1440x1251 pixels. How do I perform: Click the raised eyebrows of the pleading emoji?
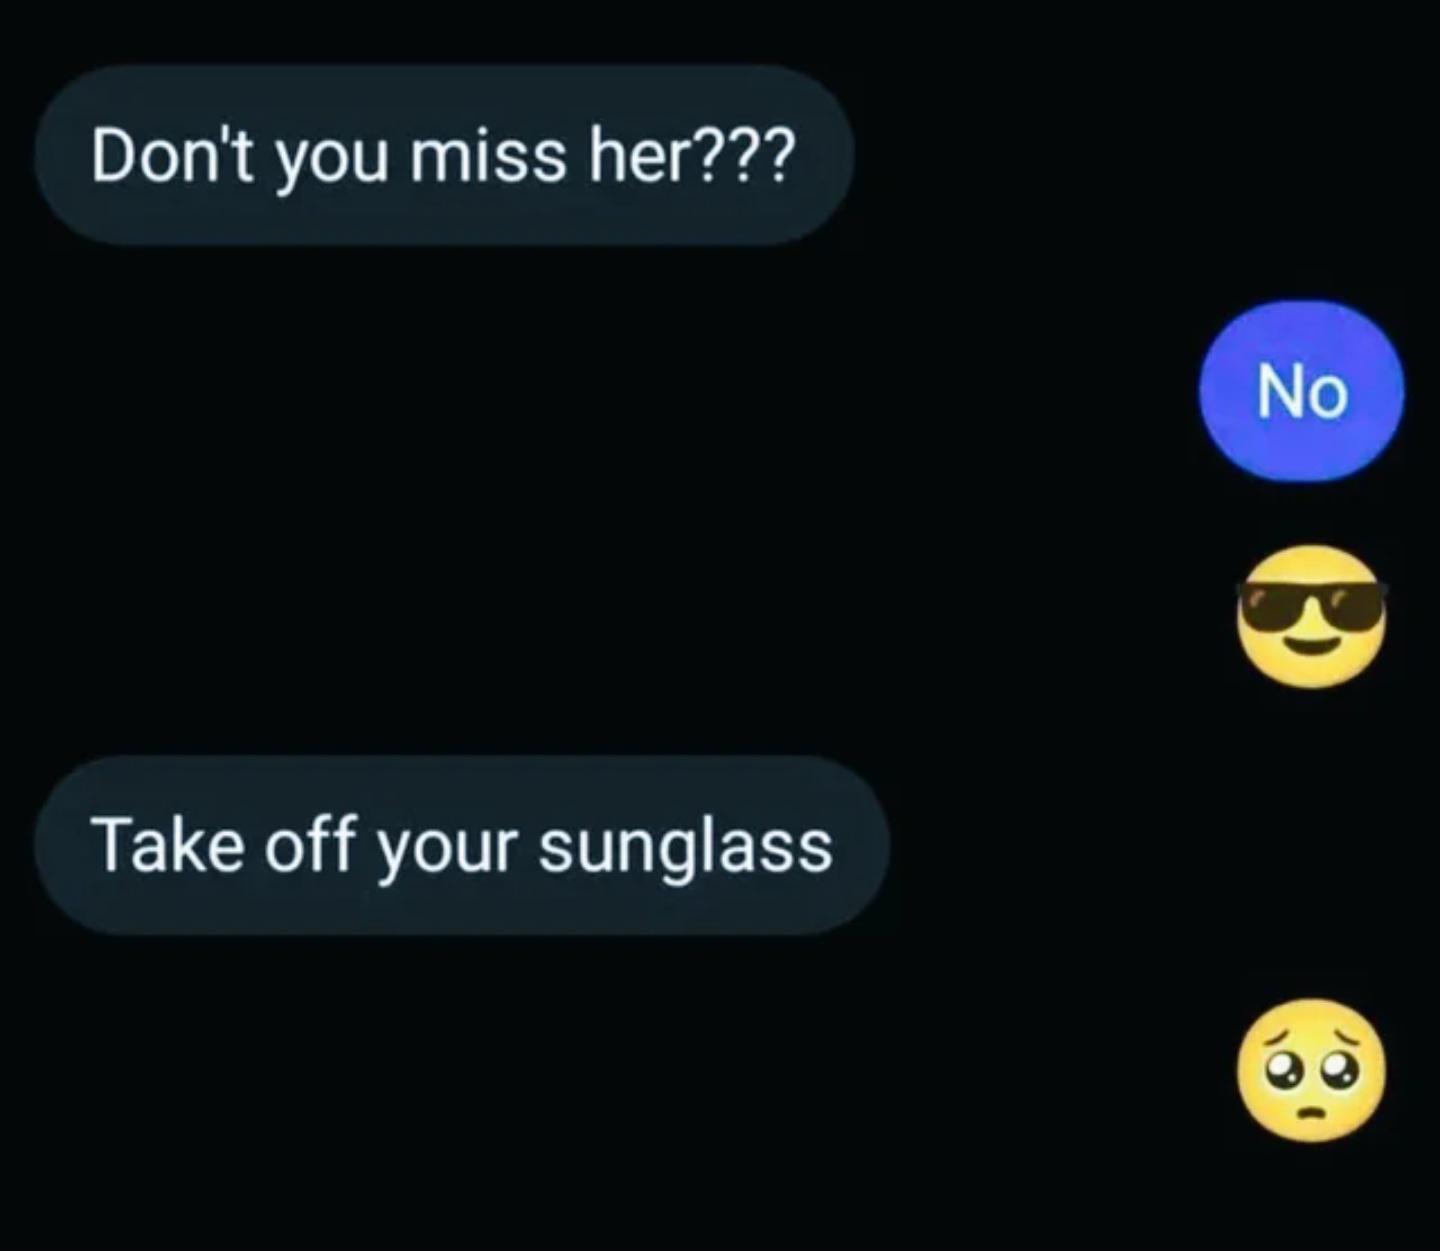(1311, 1034)
